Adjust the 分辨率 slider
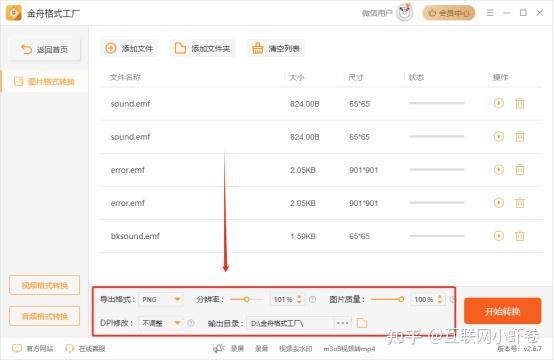554x360 pixels. pos(247,300)
